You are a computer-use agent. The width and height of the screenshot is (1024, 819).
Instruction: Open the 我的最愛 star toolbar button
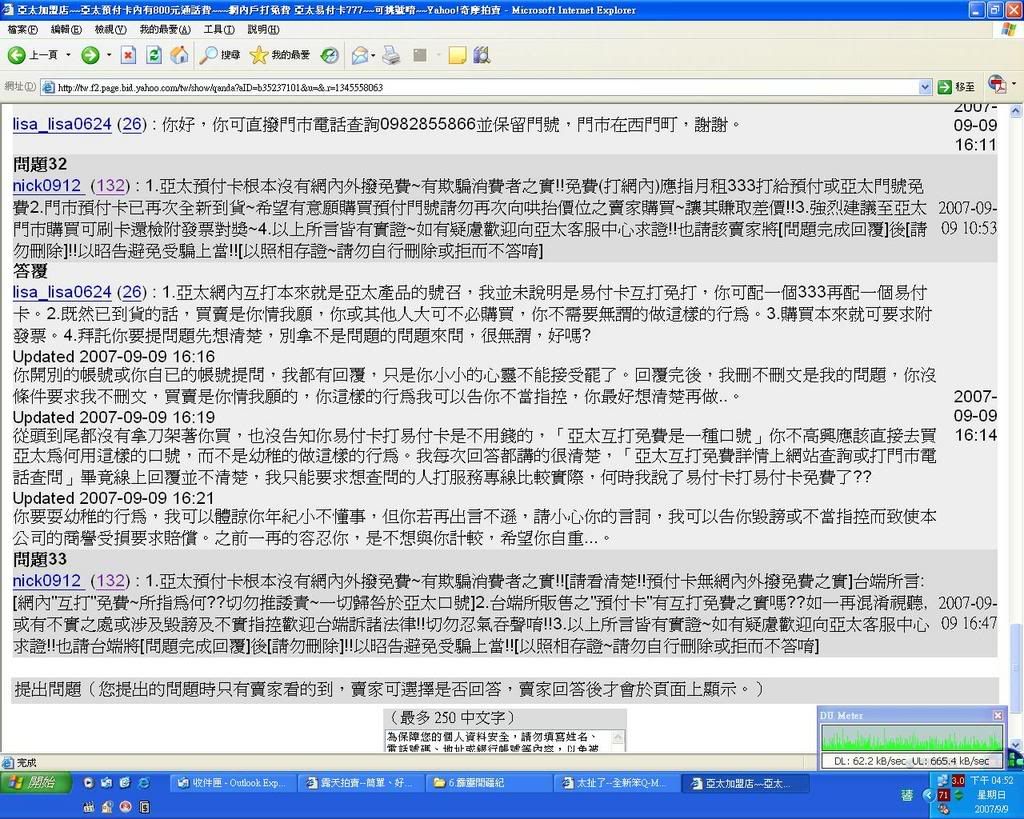pyautogui.click(x=280, y=56)
